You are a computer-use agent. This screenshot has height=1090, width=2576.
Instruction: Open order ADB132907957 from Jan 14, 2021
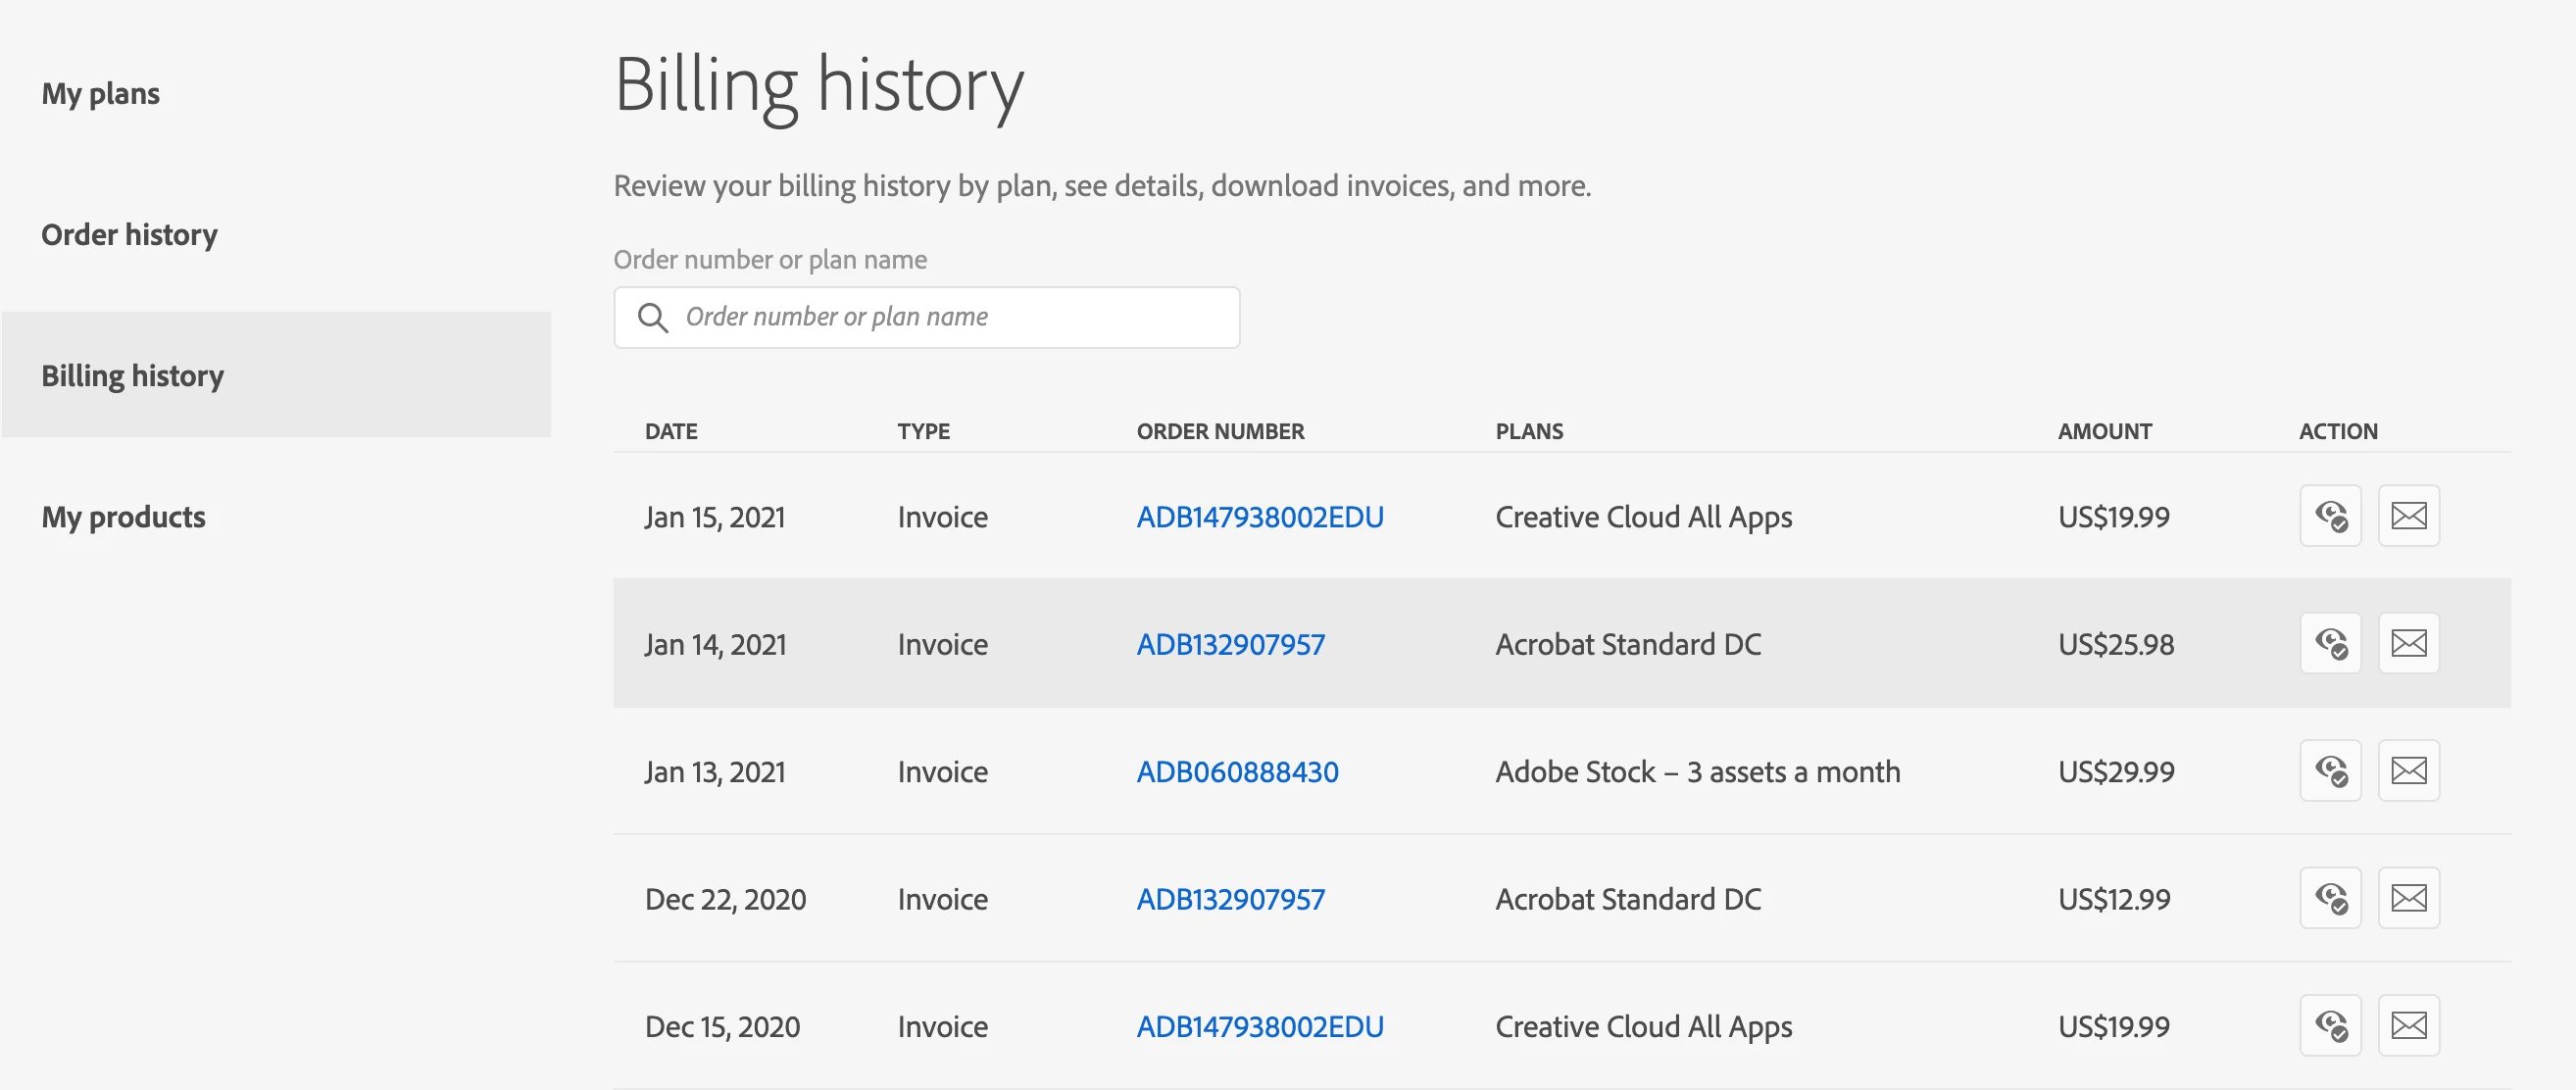[1230, 644]
